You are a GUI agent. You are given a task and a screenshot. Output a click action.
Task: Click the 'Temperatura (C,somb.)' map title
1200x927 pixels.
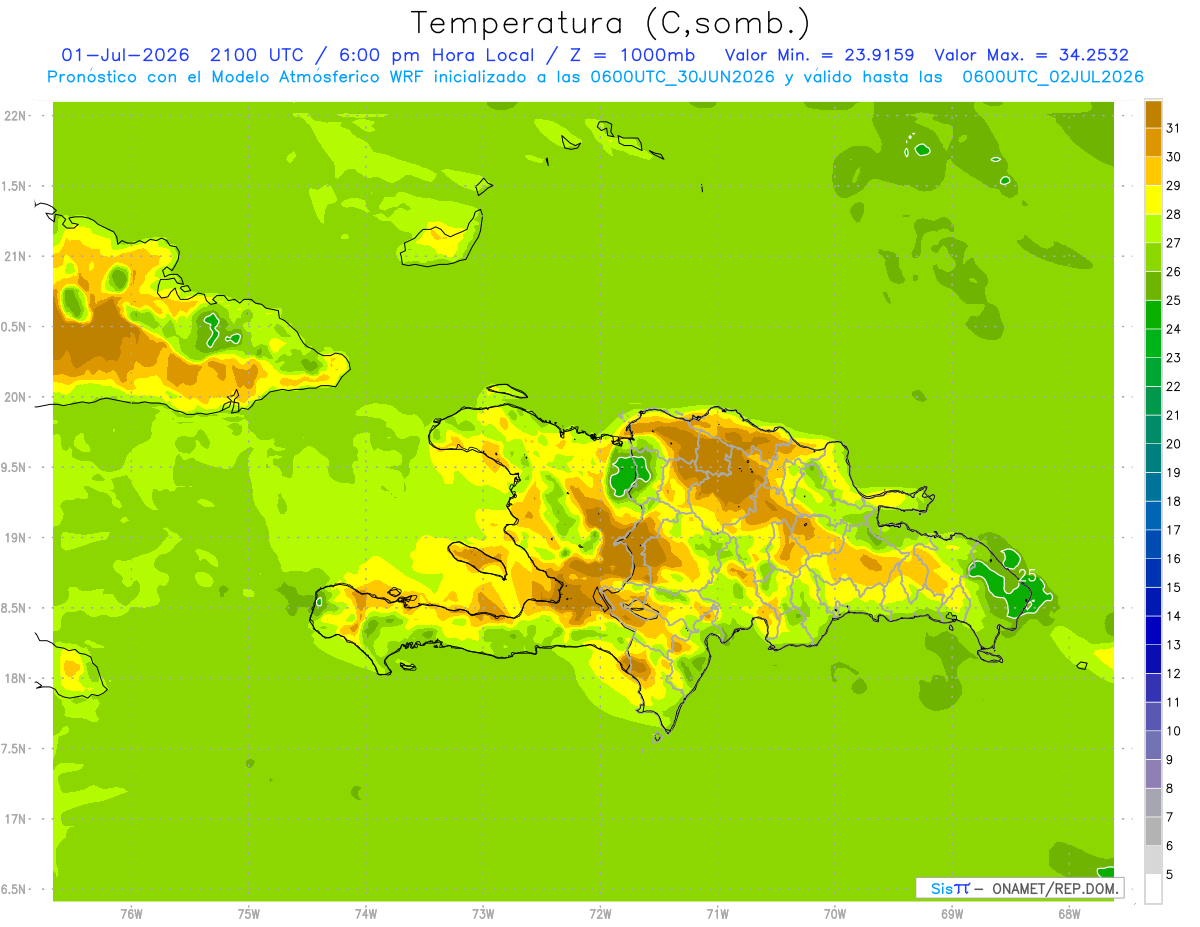610,23
